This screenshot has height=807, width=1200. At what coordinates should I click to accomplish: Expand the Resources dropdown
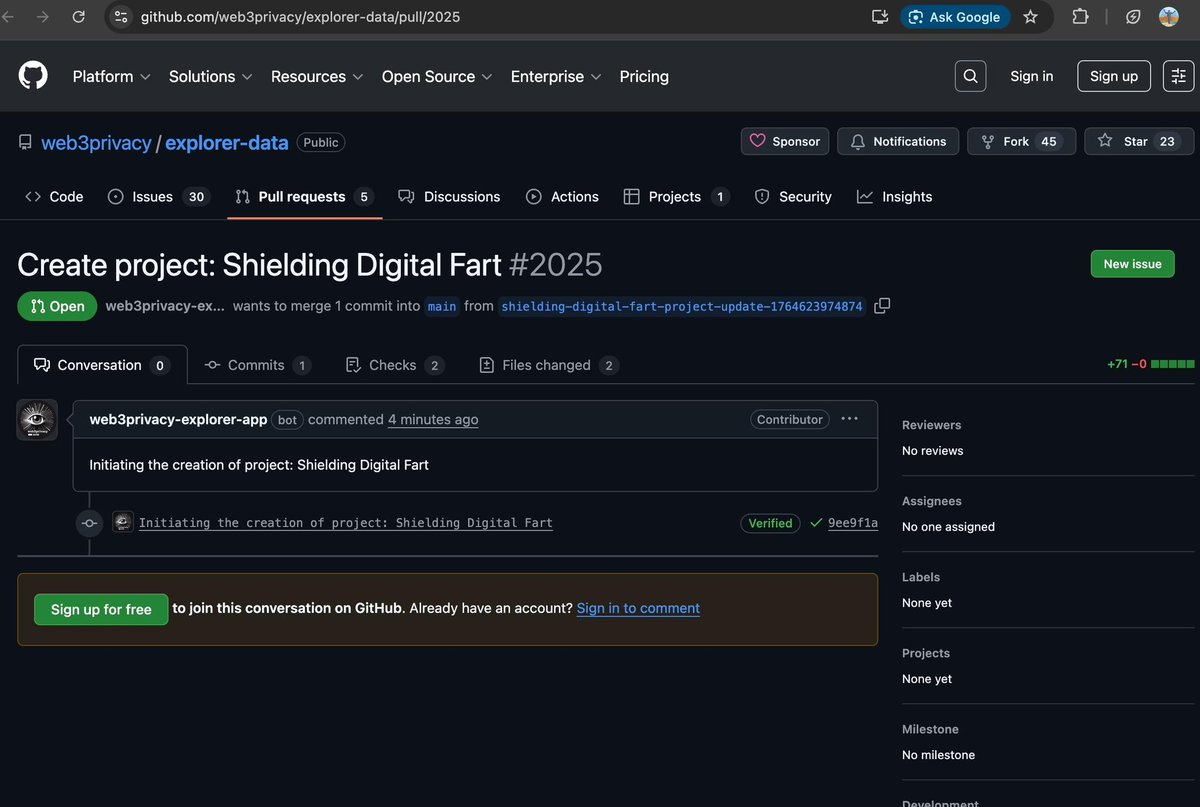(x=316, y=76)
